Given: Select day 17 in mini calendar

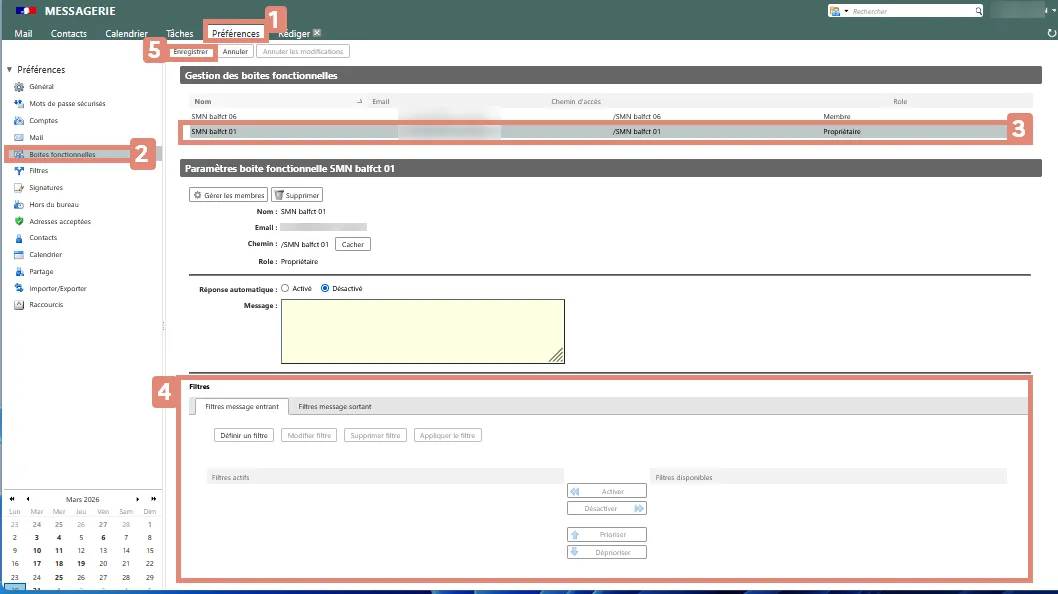Looking at the screenshot, I should [36, 563].
